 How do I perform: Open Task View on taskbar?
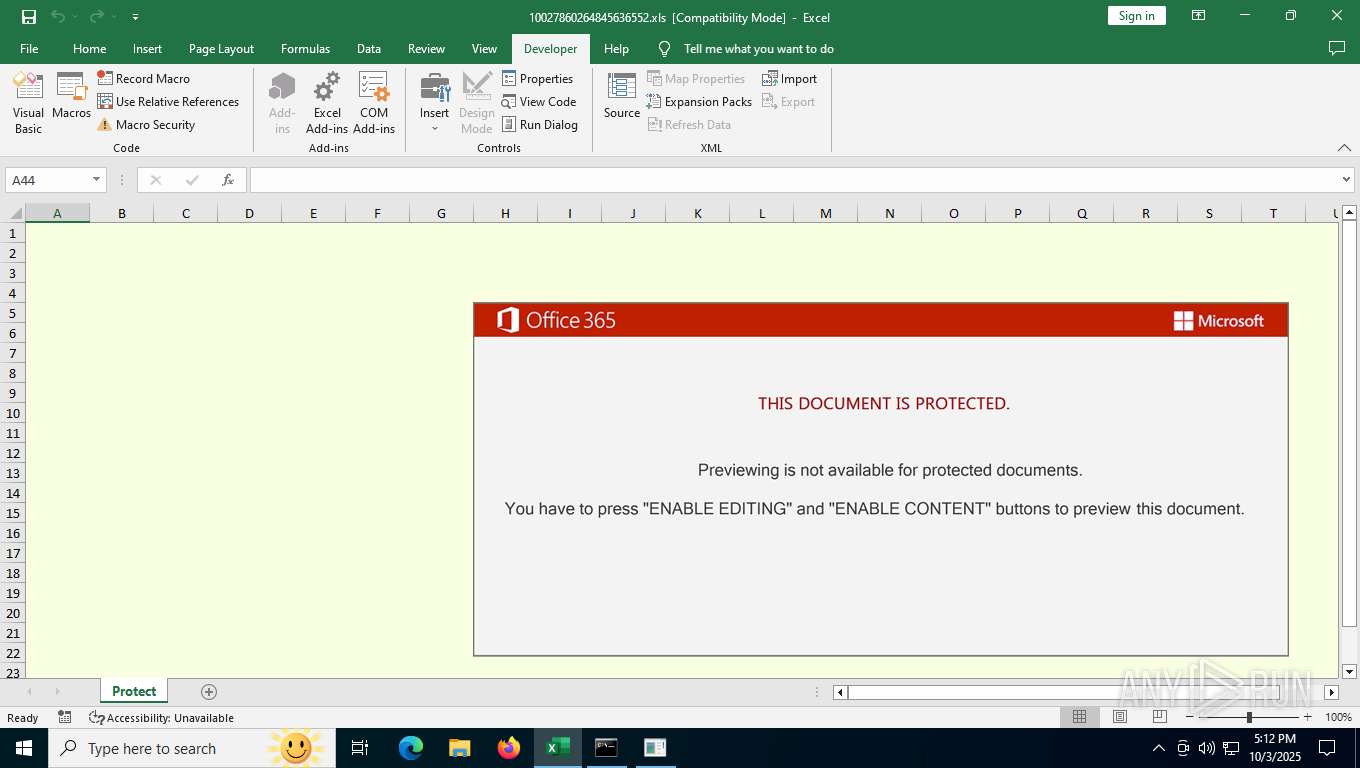(x=360, y=747)
